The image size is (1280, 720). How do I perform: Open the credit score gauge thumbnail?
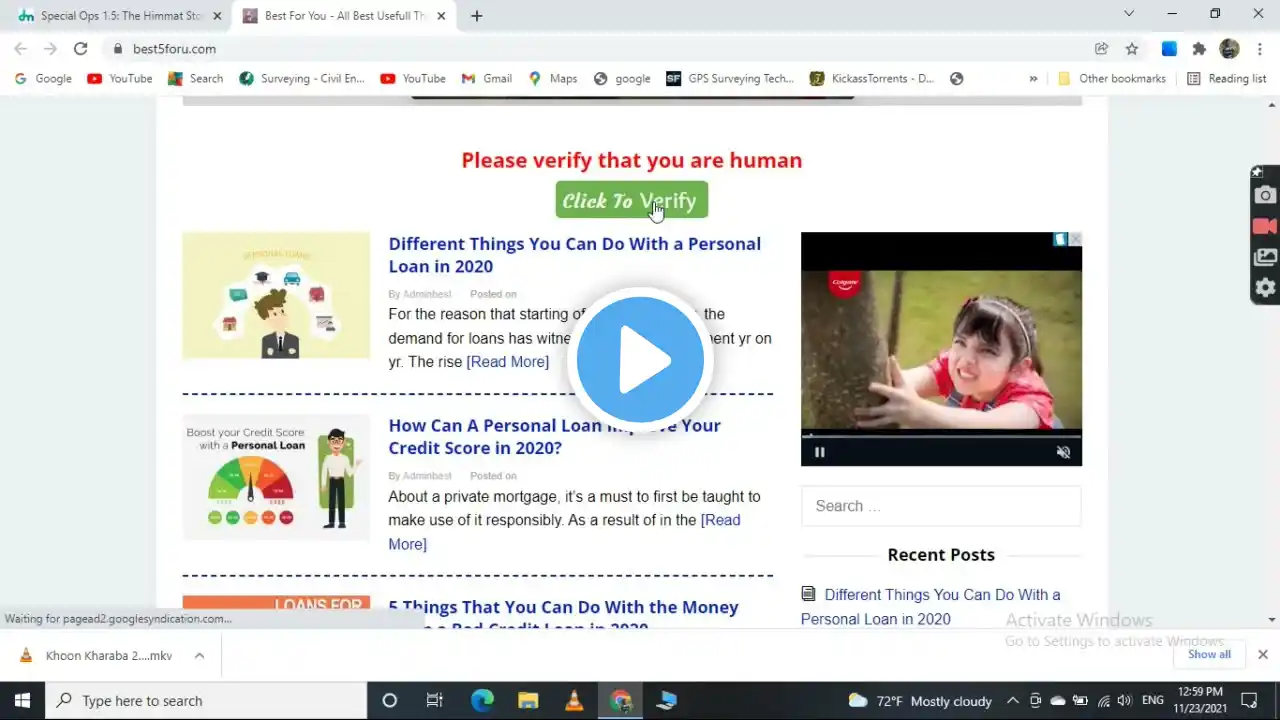pos(276,477)
